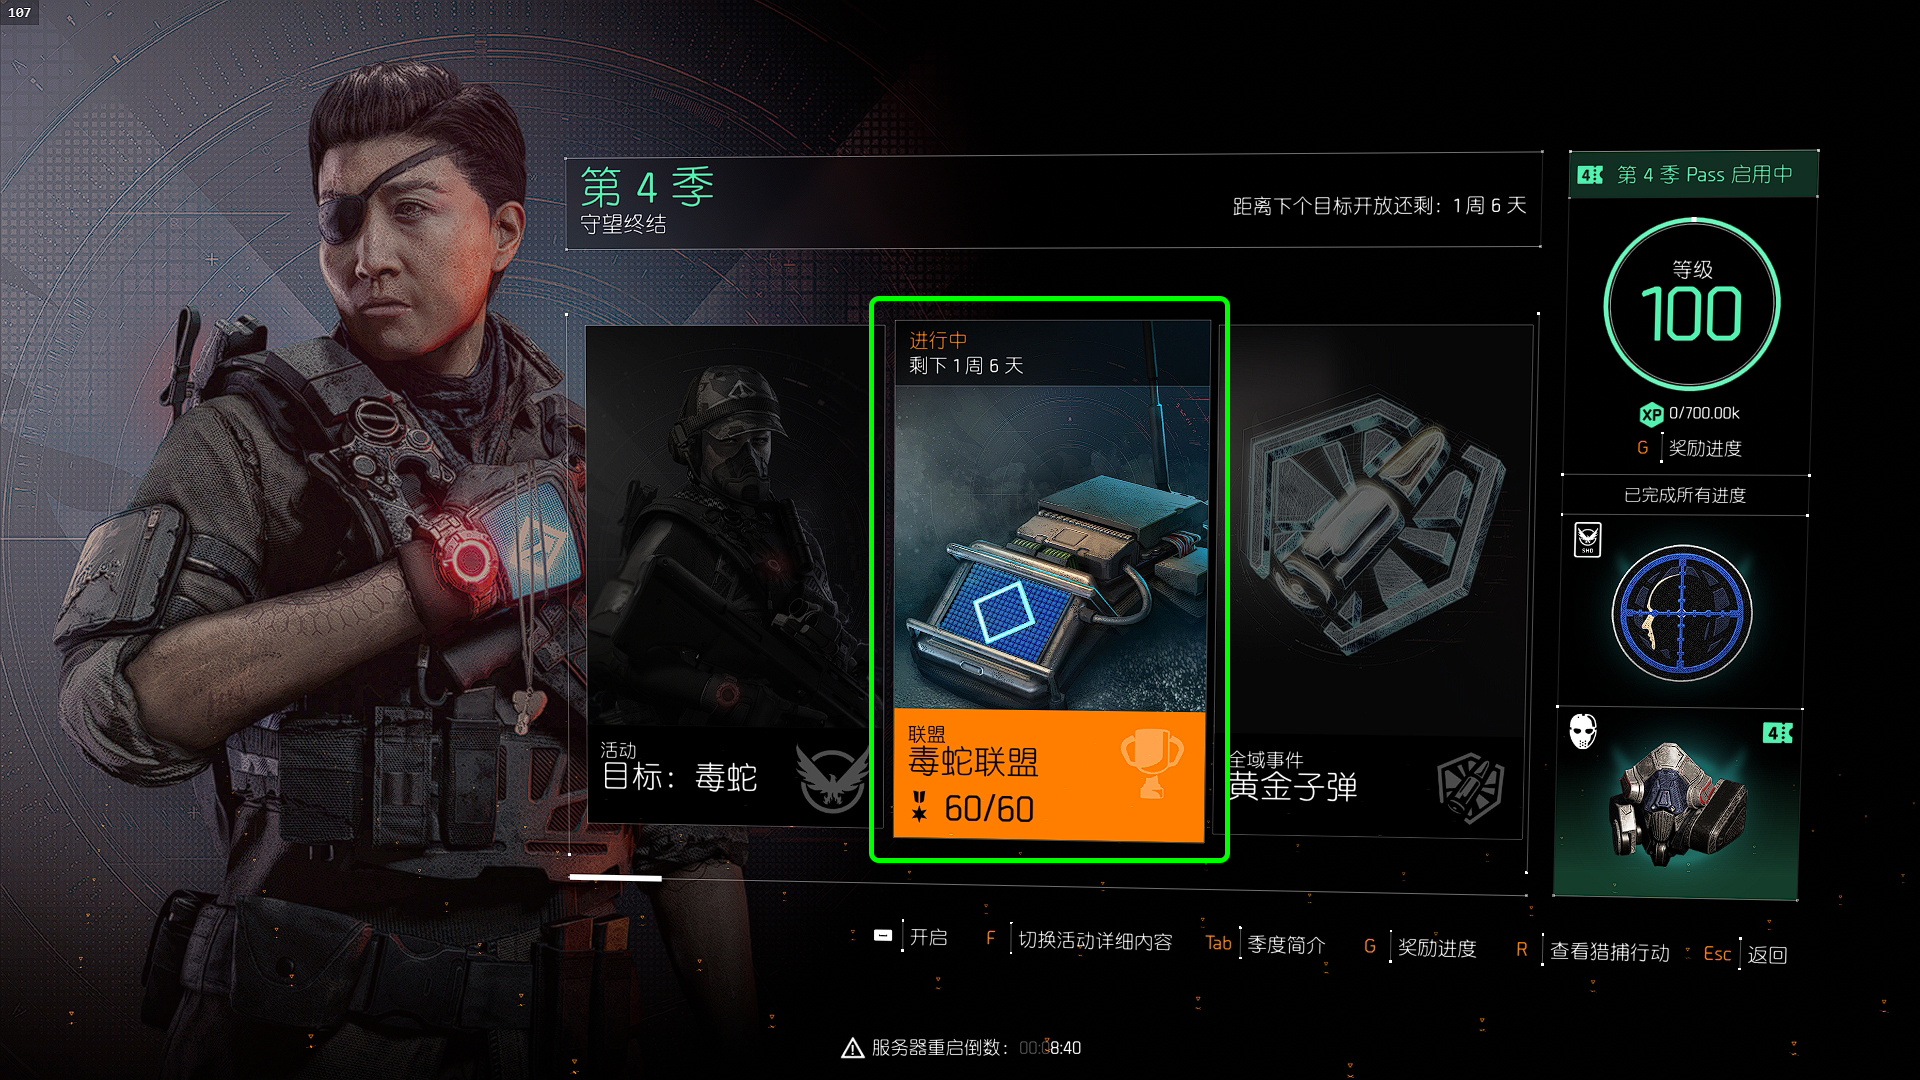Viewport: 1920px width, 1080px height.
Task: Click the trophy icon on 毒蛇联盟 card
Action: pos(1152,764)
